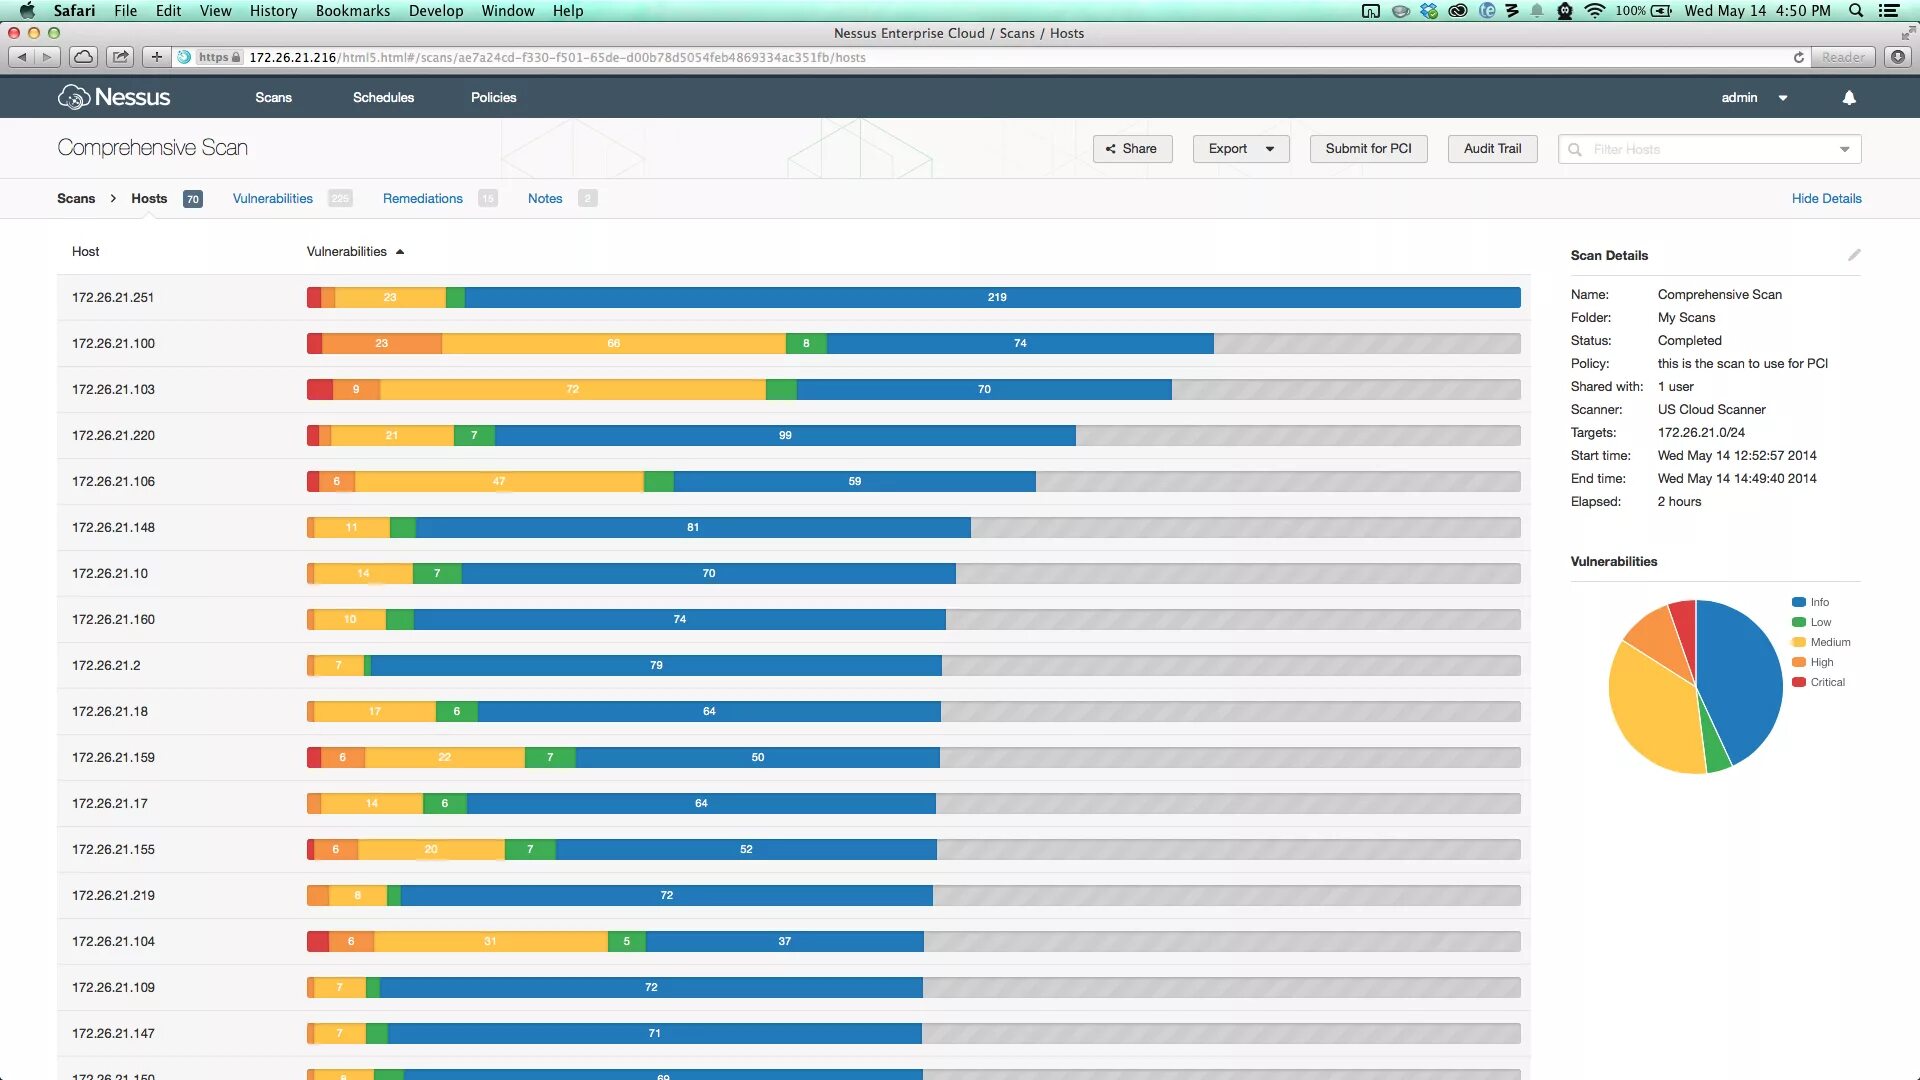Expand the Filter Hosts dropdown arrow
Image resolution: width=1920 pixels, height=1080 pixels.
click(1844, 149)
